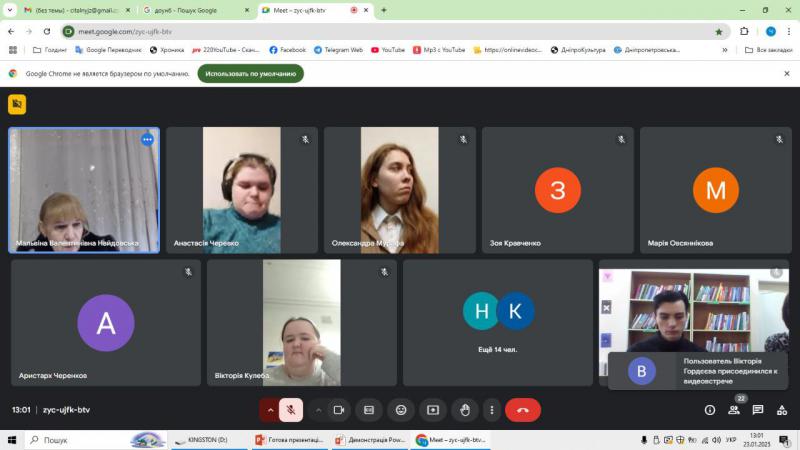
Task: Open the apps grid in bookmarks bar
Action: tap(13, 50)
